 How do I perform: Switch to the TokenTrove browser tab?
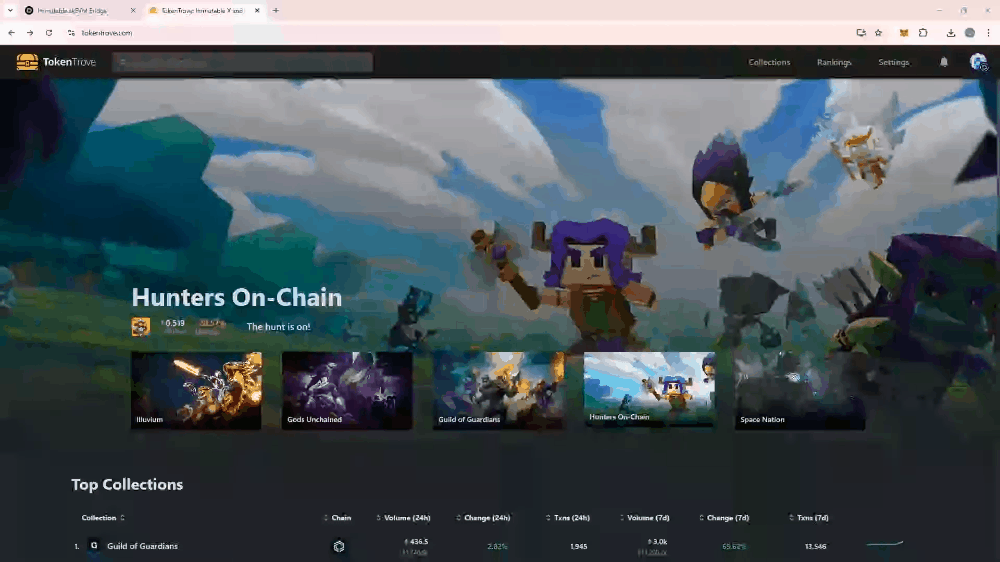click(203, 10)
